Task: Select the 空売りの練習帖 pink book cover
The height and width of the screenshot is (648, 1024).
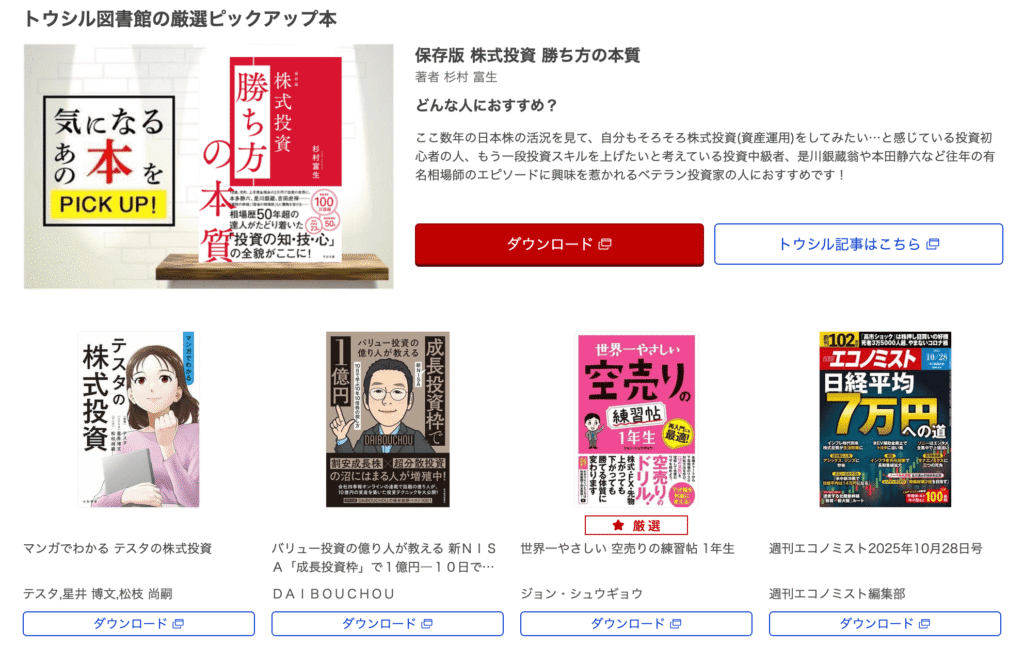Action: 636,419
